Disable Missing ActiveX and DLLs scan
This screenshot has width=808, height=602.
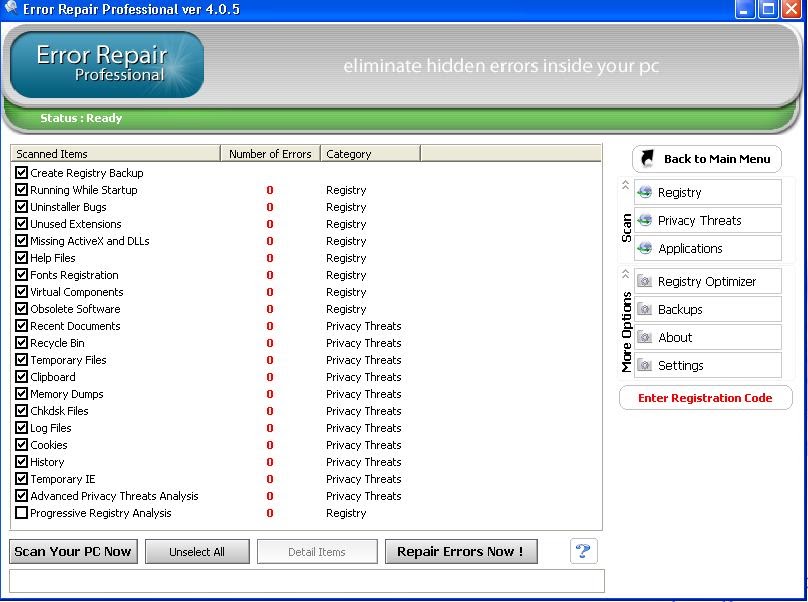point(21,241)
